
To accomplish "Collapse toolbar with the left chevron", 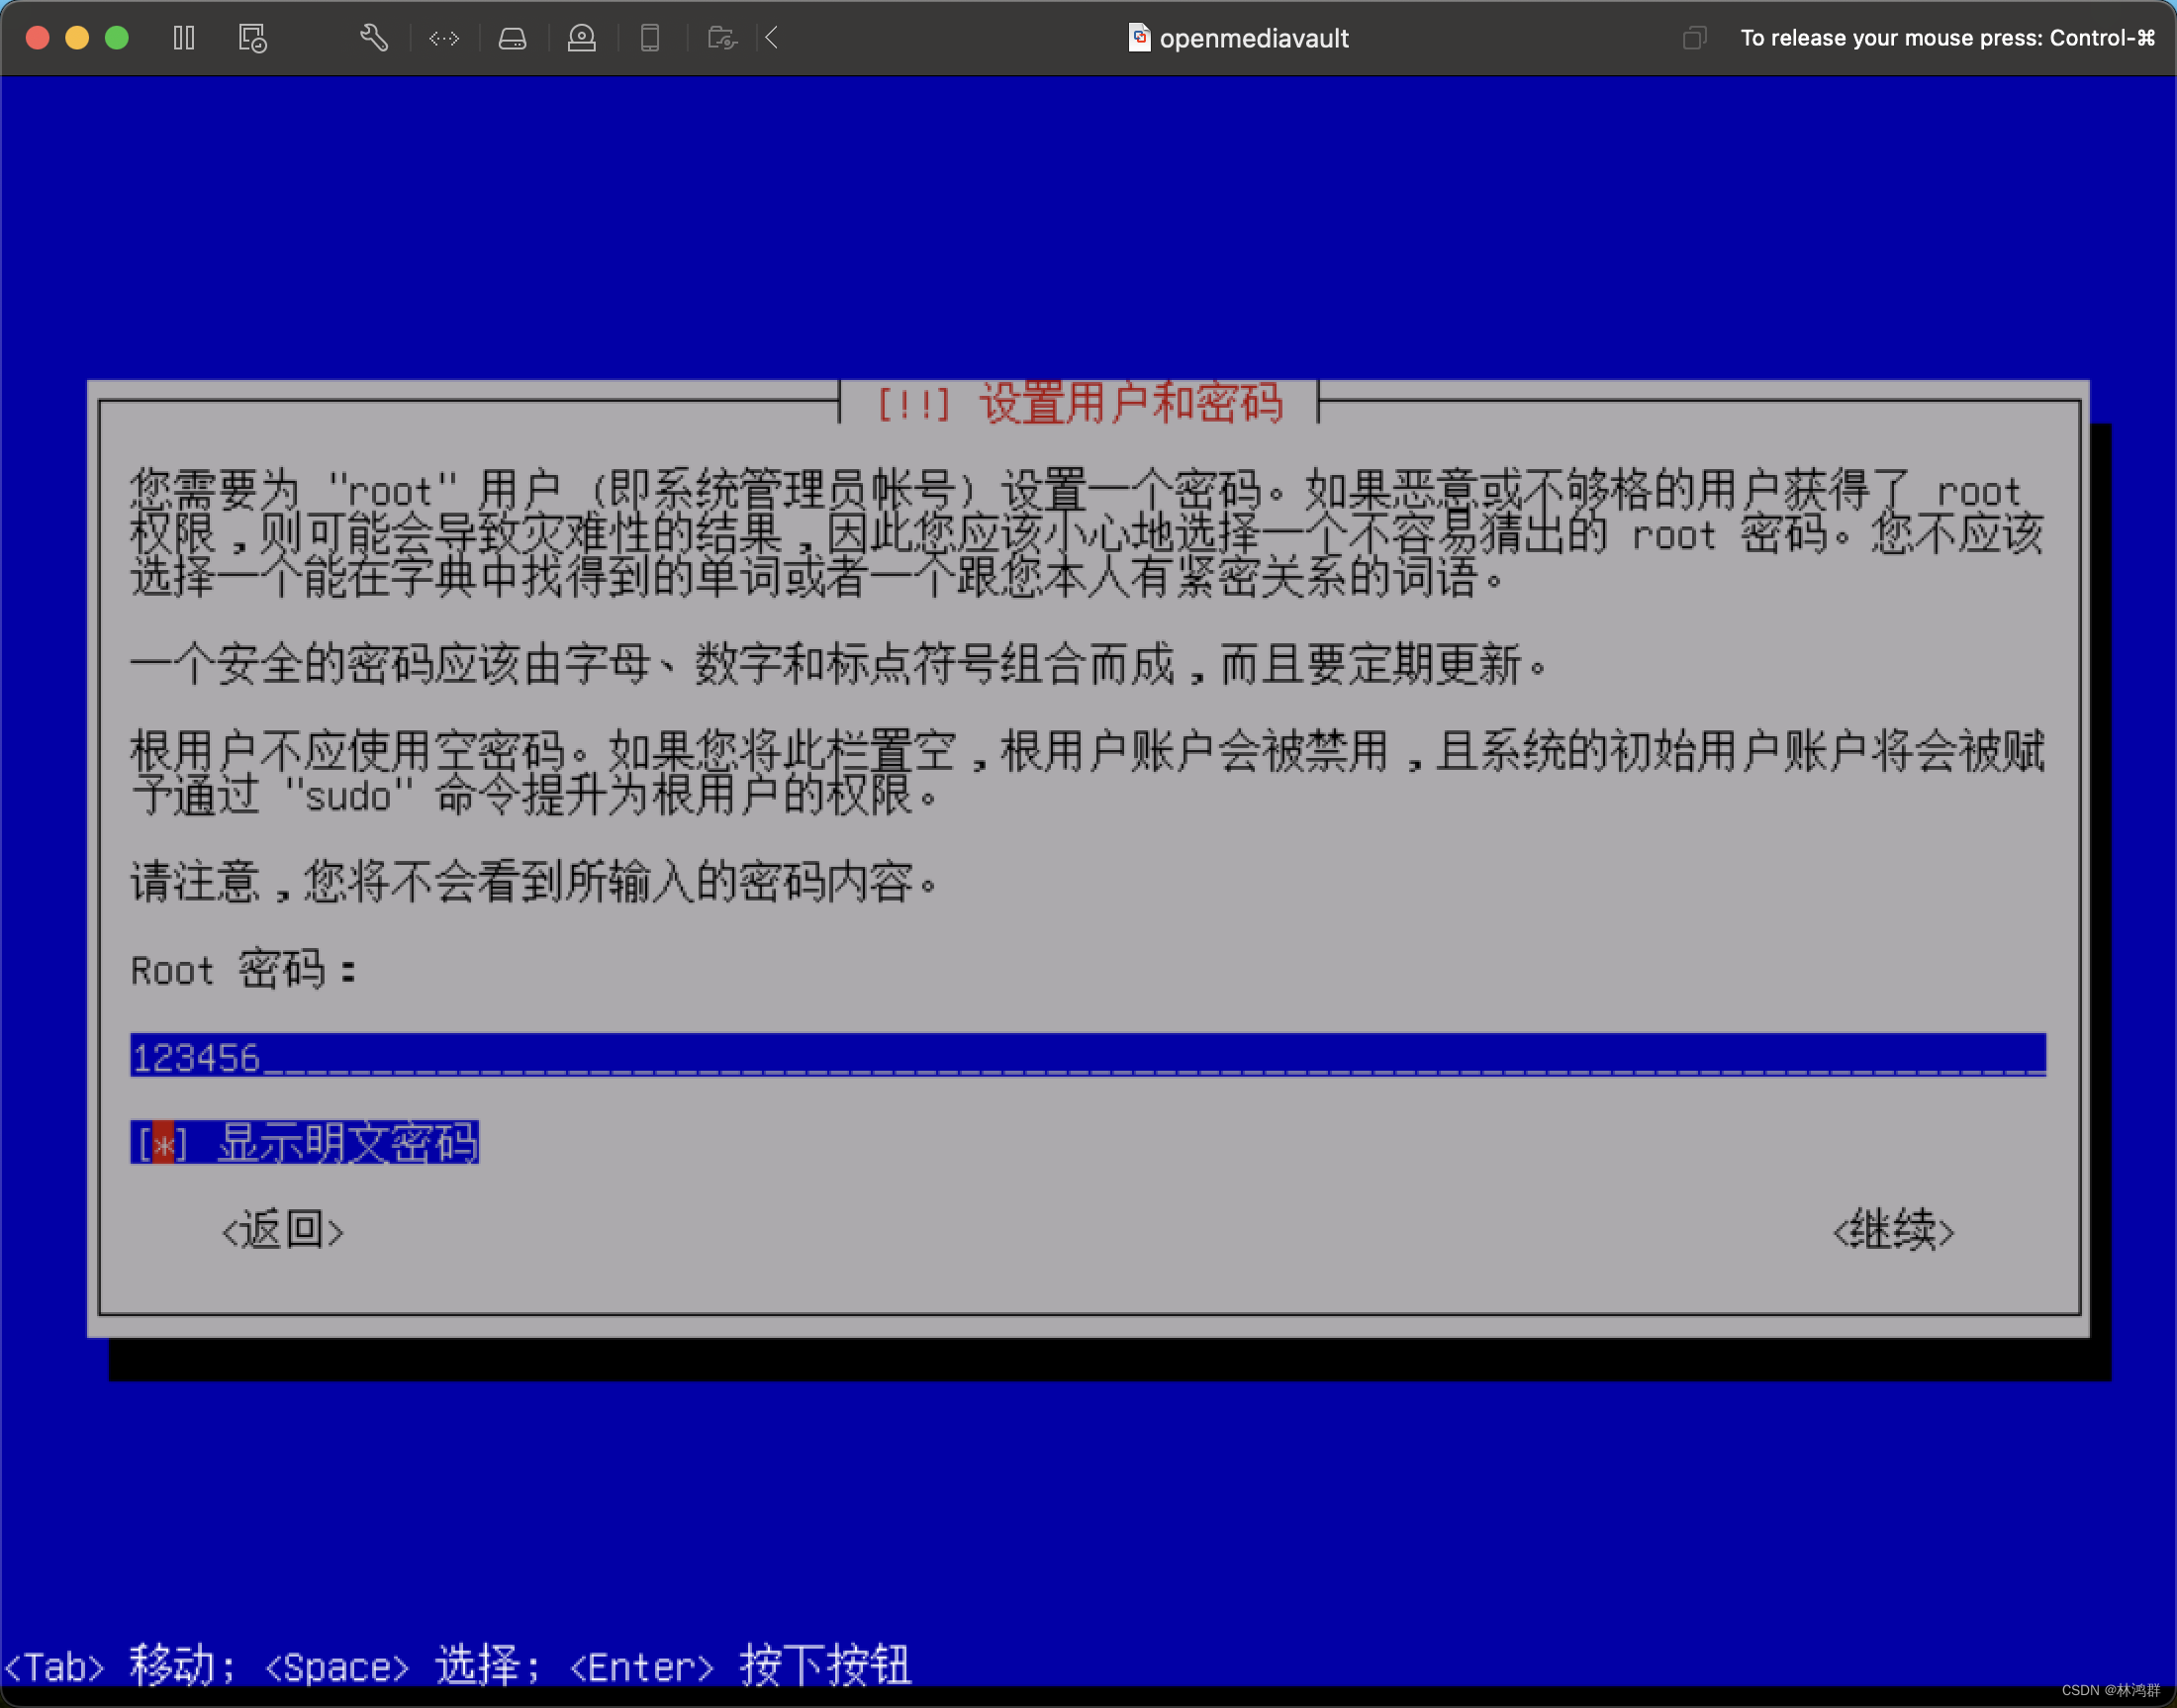I will [772, 38].
